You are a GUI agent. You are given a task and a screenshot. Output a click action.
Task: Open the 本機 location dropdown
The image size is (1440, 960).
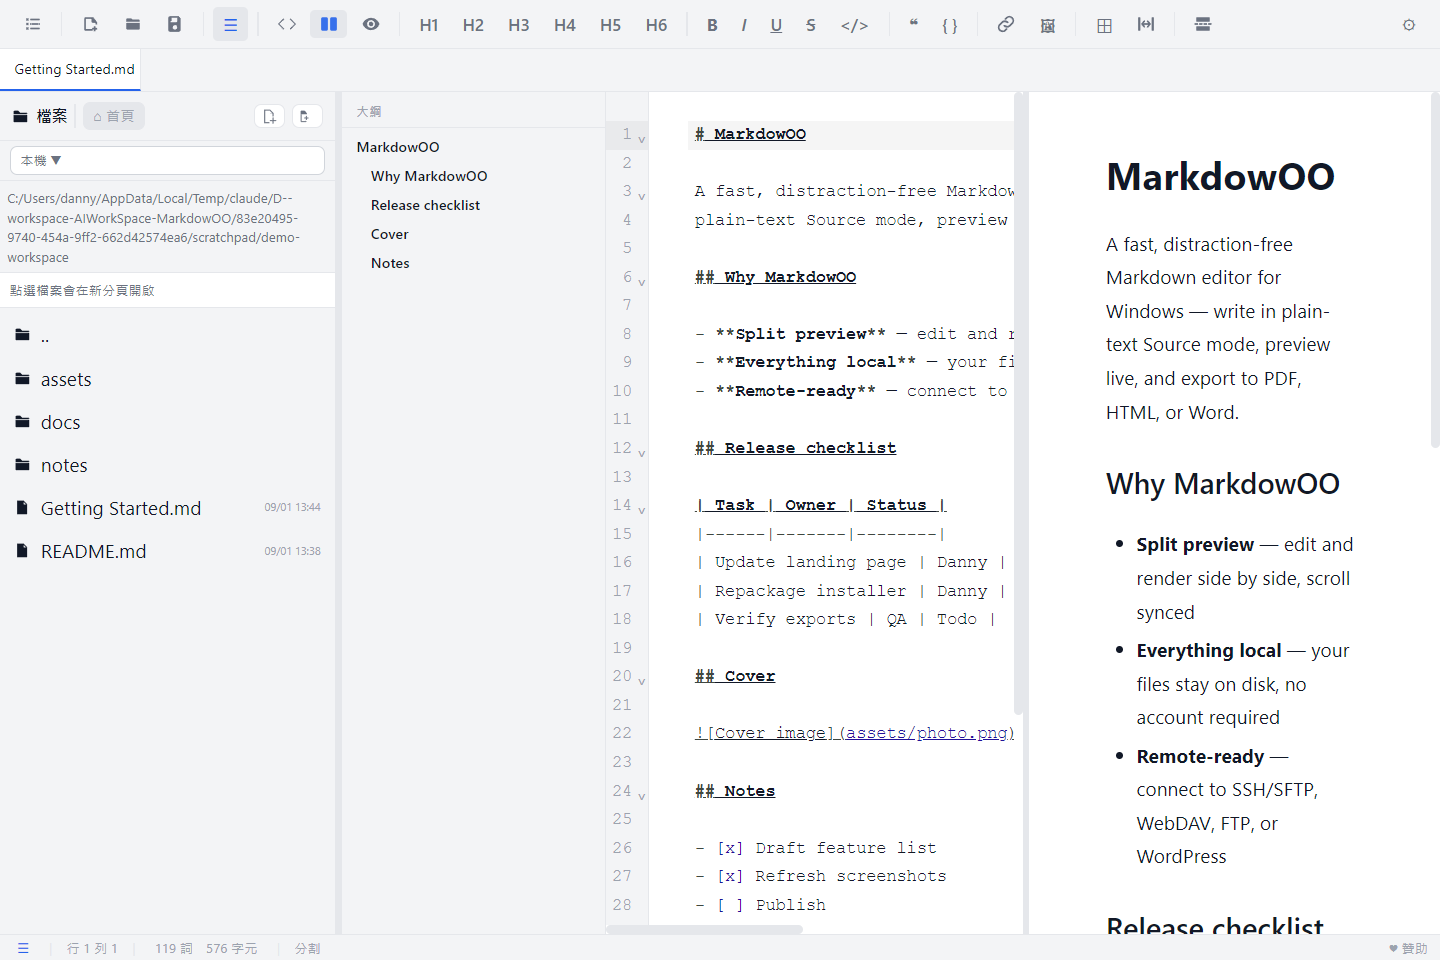click(x=167, y=160)
